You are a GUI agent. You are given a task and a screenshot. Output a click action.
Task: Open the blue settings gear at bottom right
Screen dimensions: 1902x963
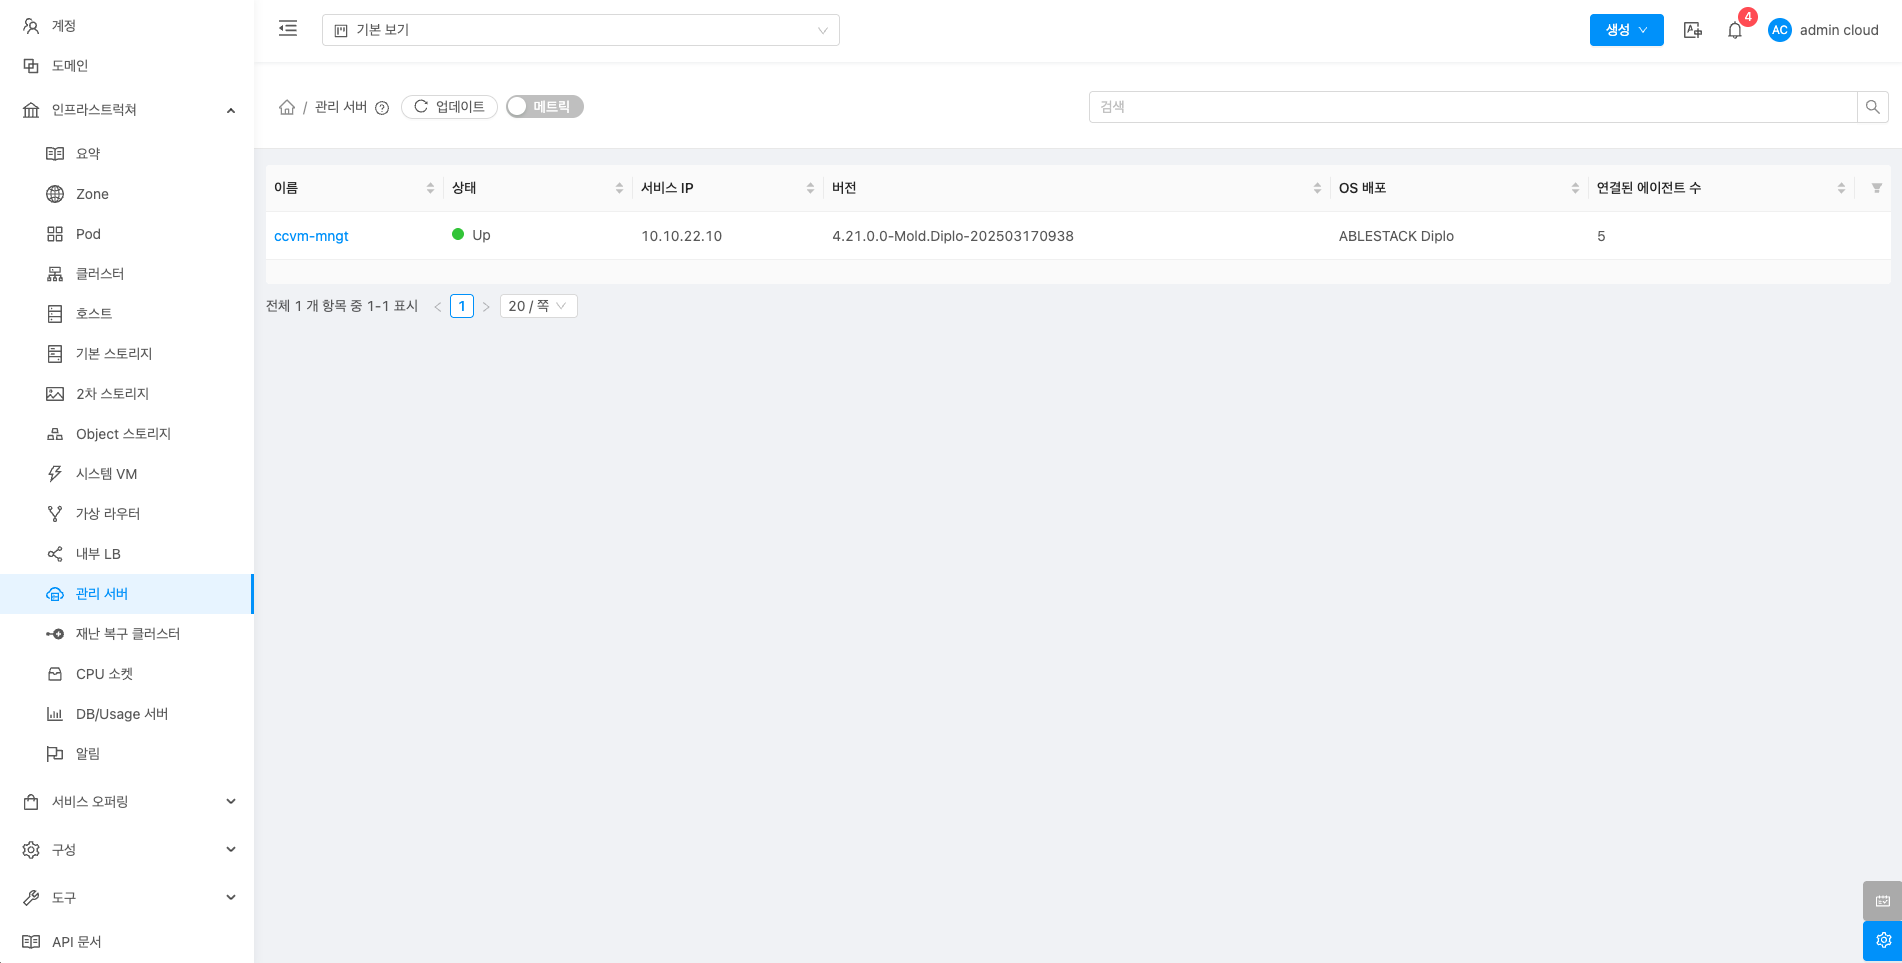point(1882,940)
